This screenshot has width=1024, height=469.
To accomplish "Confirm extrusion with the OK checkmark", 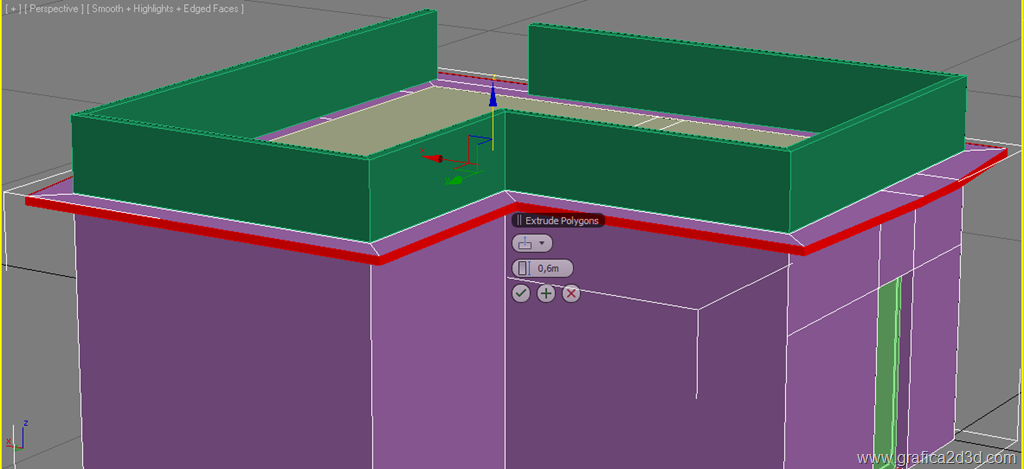I will [521, 293].
